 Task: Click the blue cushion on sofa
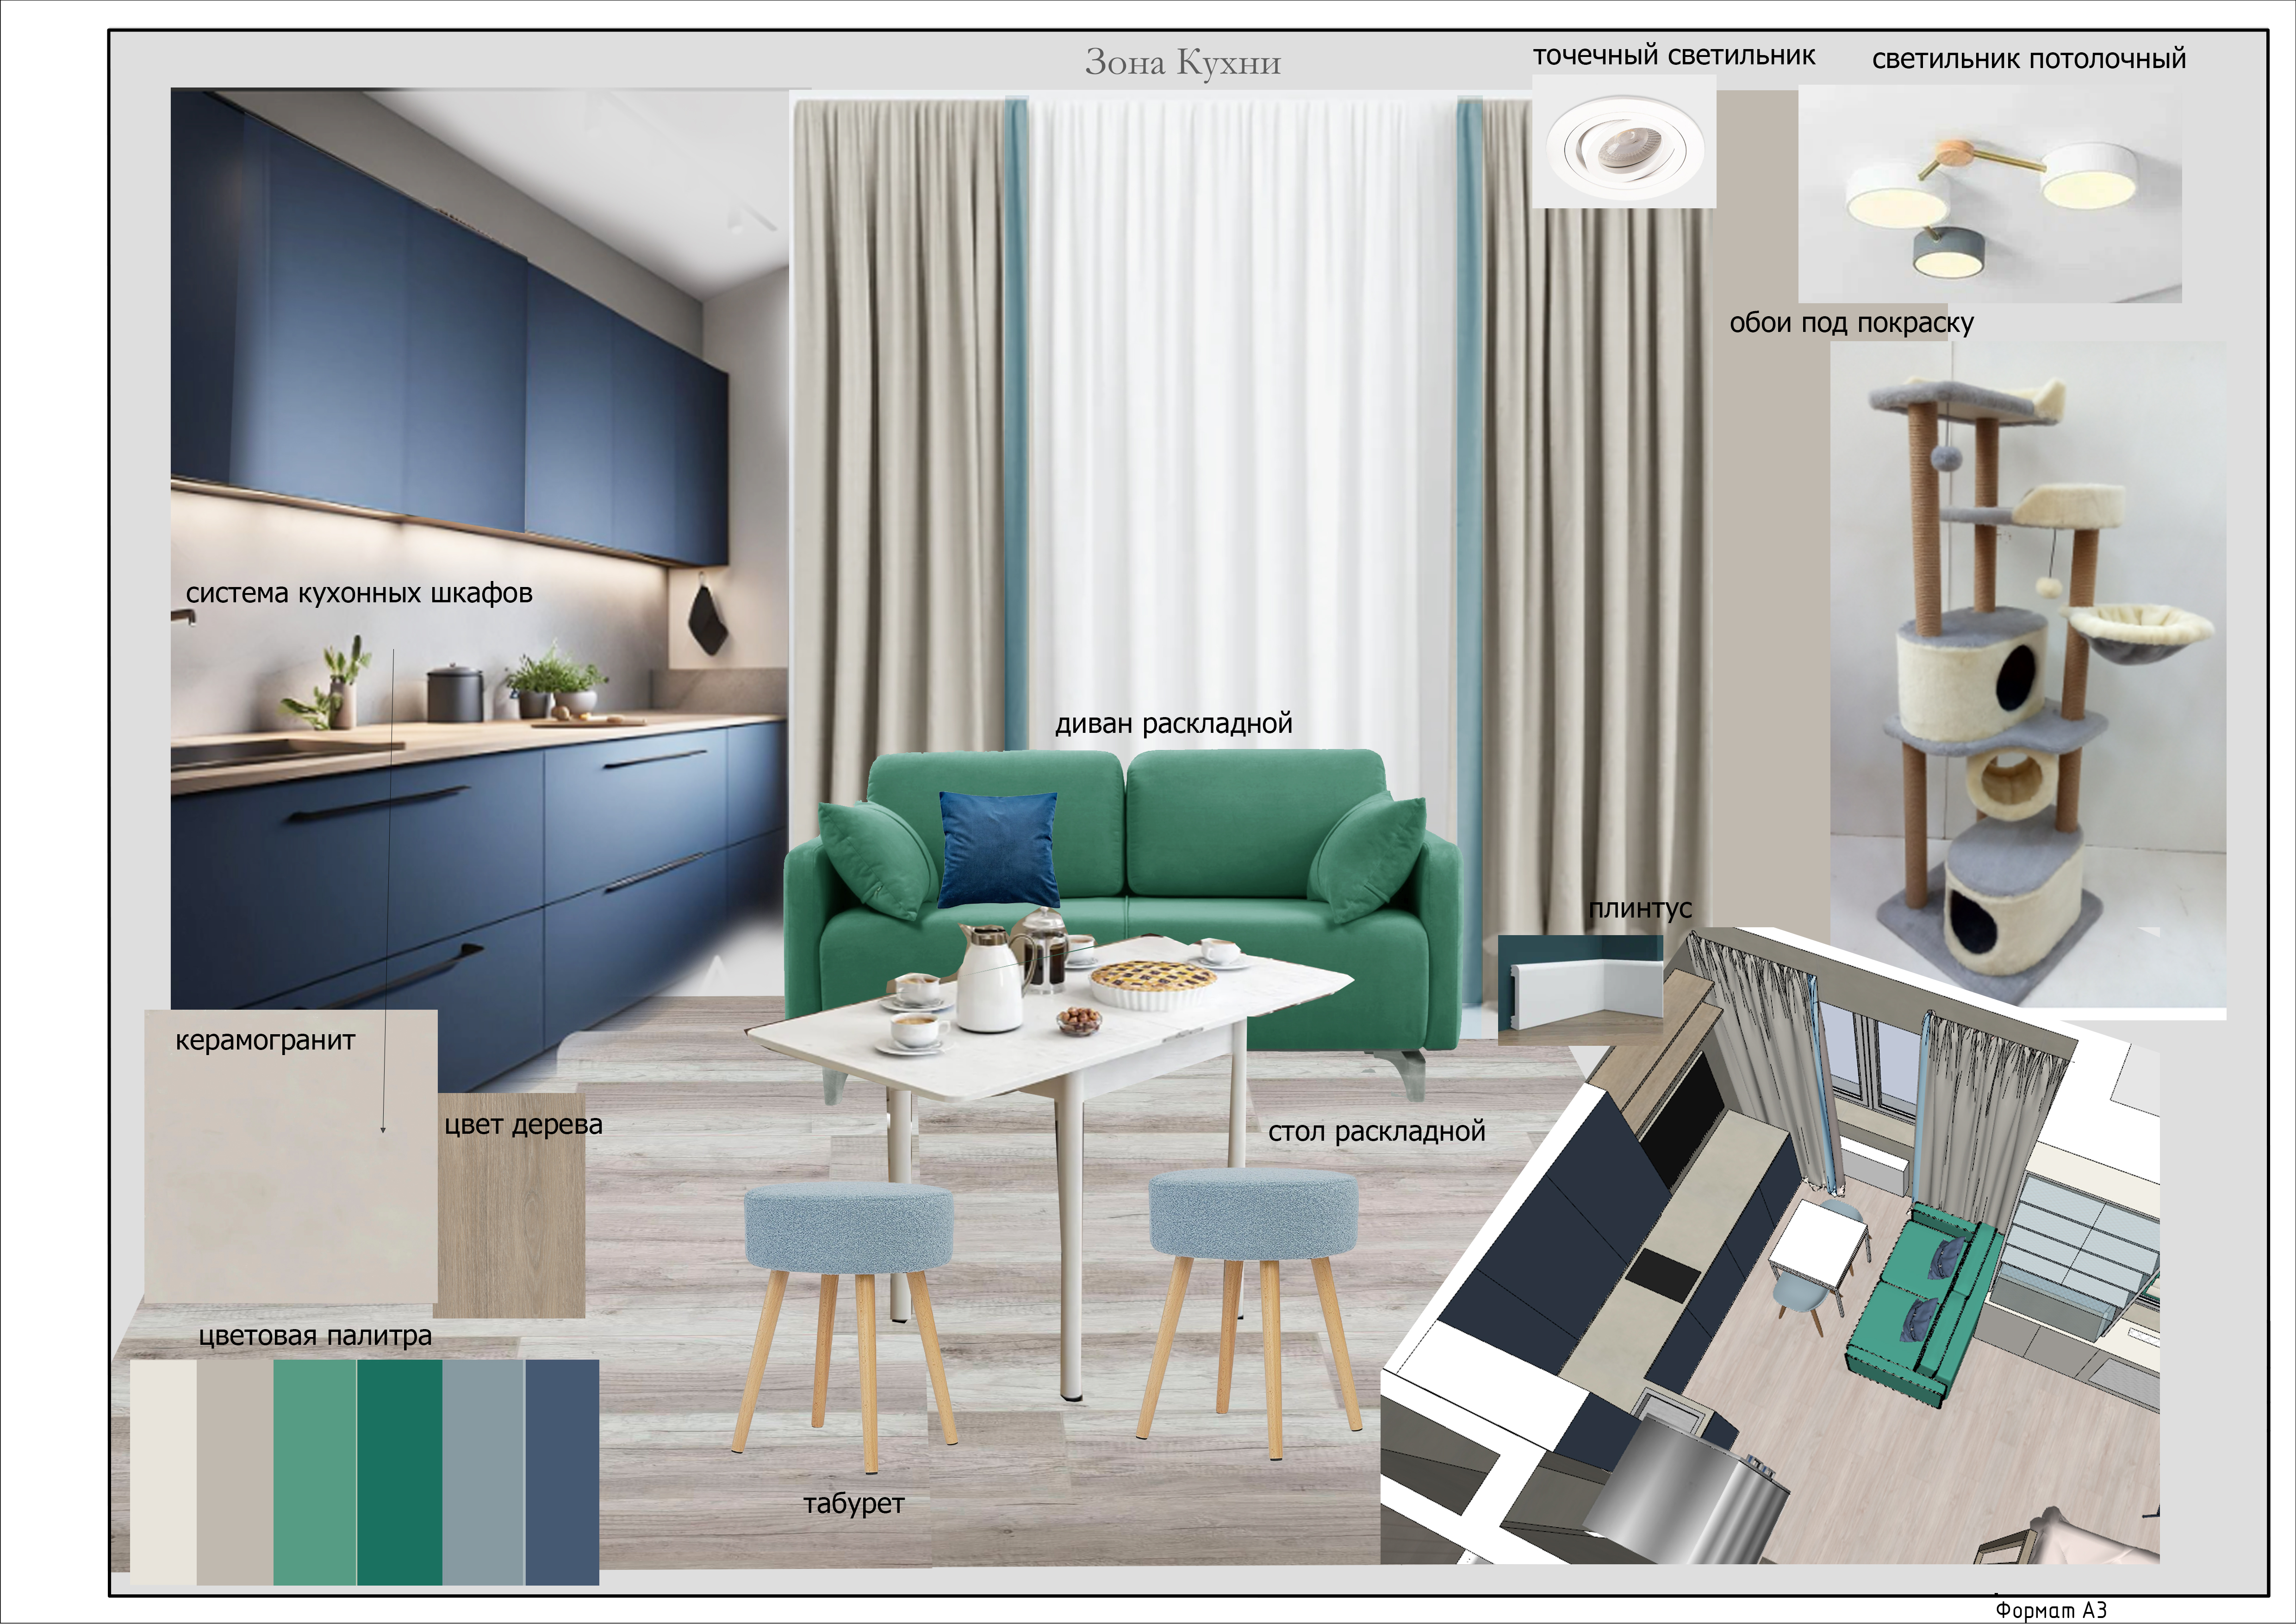tap(998, 849)
